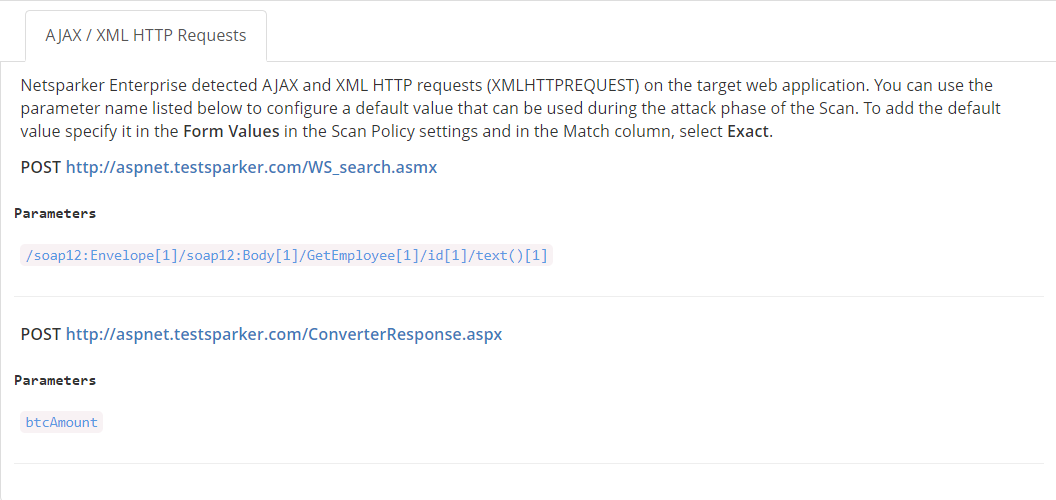
Task: Click the bold Form Values text
Action: tap(231, 131)
